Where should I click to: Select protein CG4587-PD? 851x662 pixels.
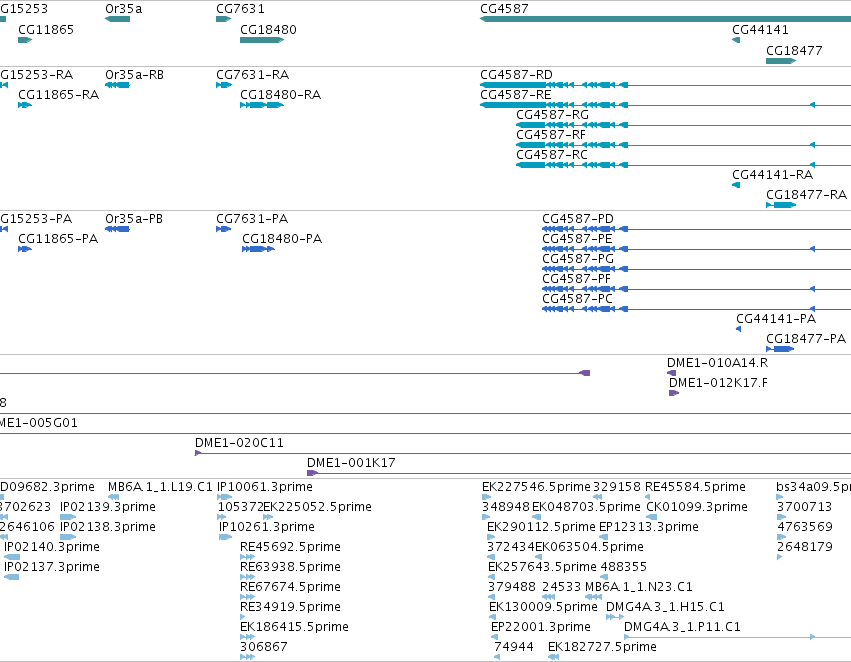point(696,229)
